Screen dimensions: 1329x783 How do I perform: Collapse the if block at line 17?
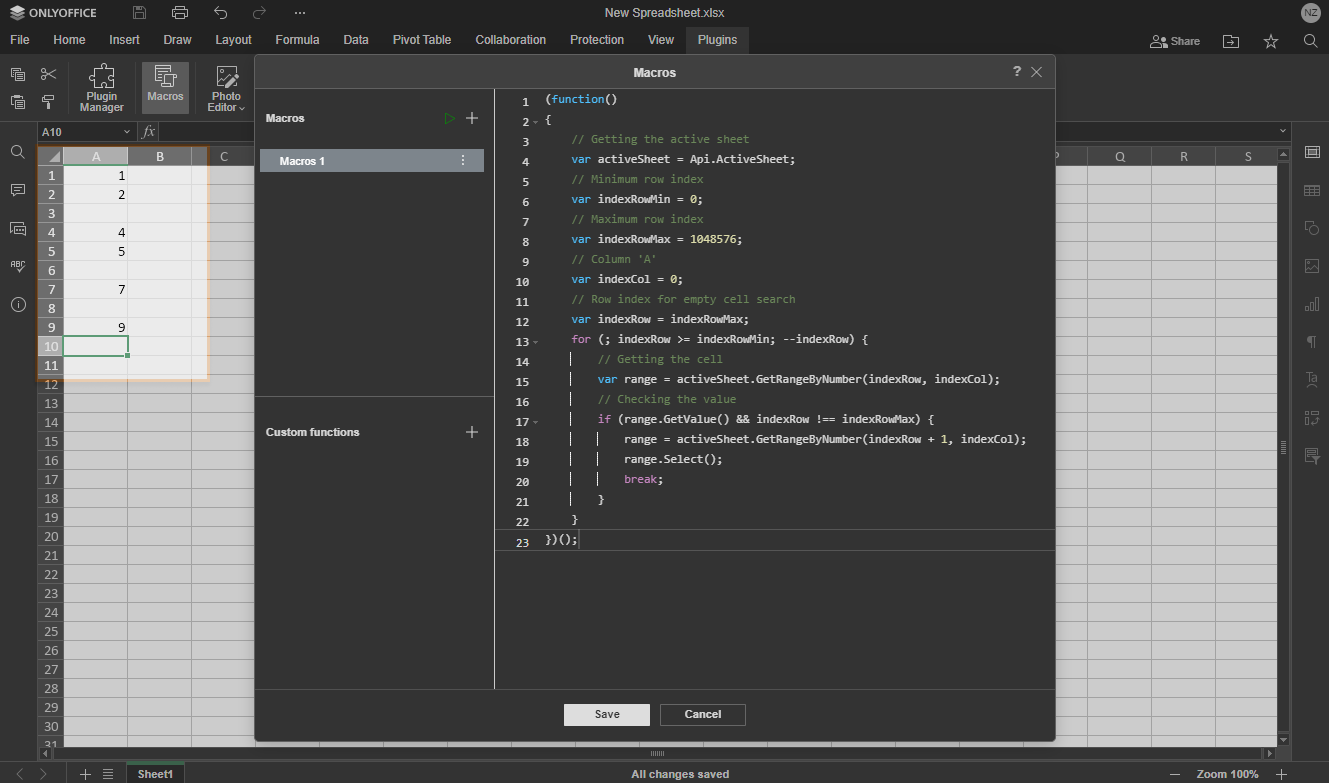(536, 422)
